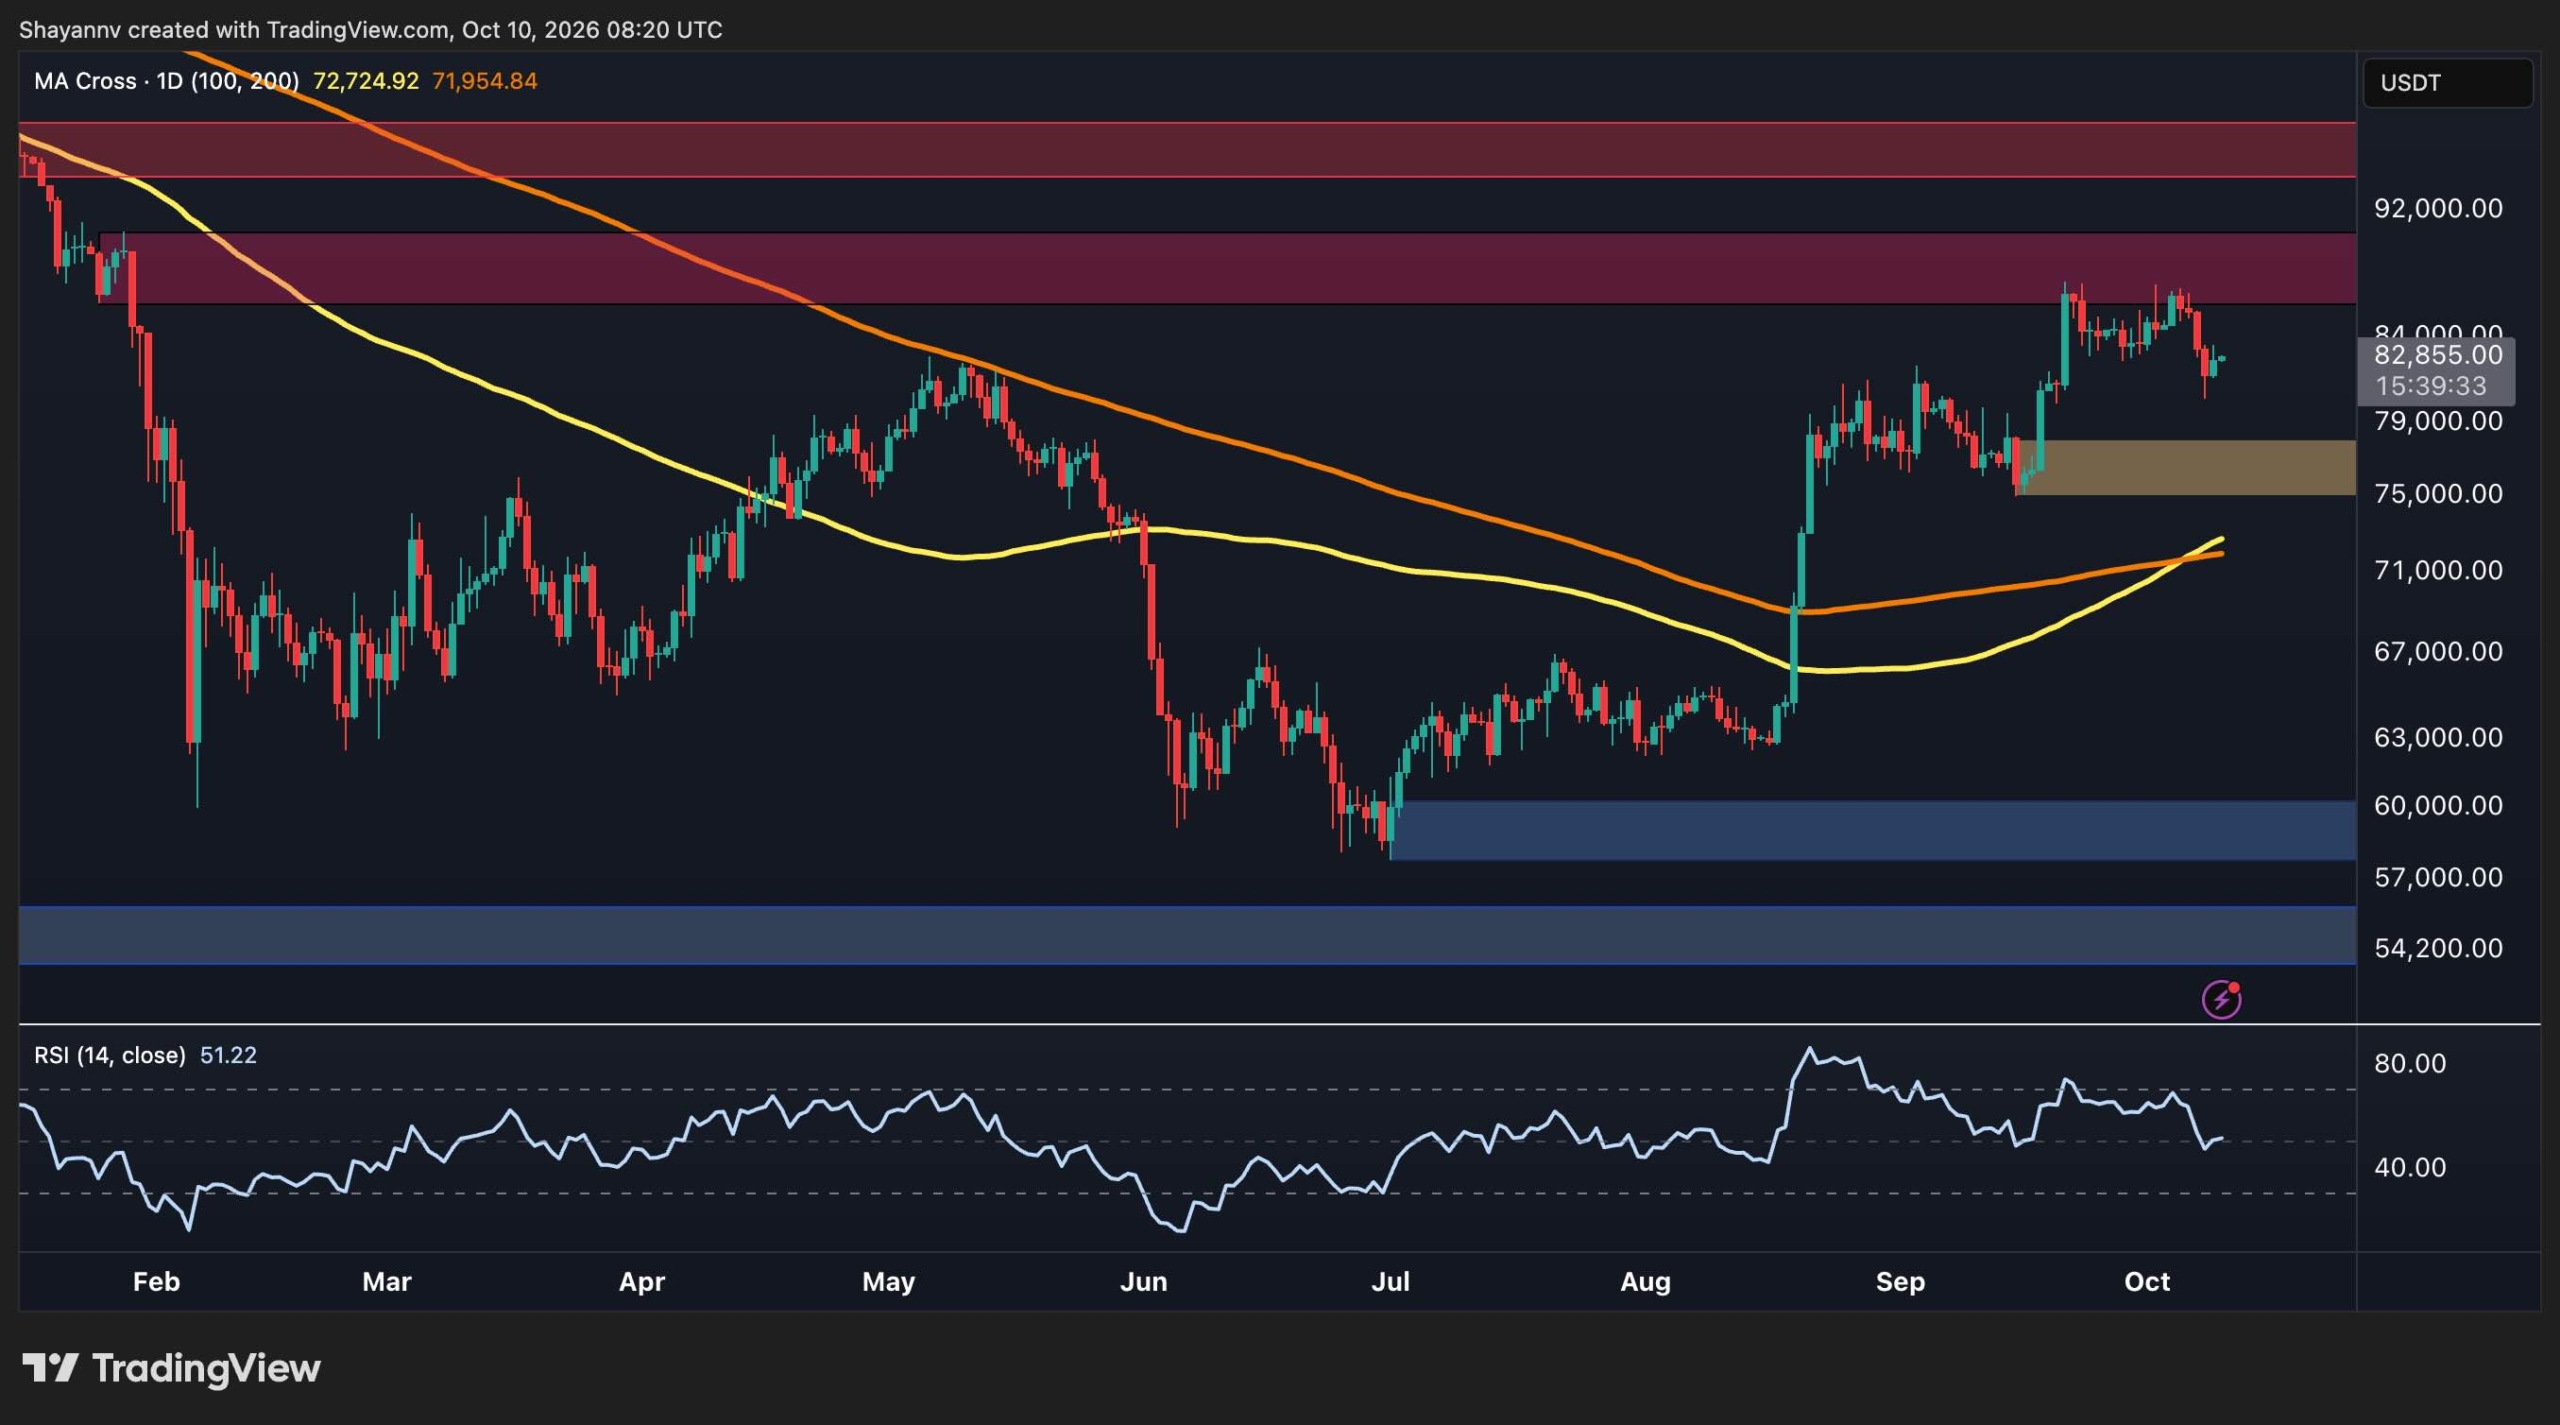Click the Mar label on time axis
The height and width of the screenshot is (1425, 2560).
(x=386, y=1282)
